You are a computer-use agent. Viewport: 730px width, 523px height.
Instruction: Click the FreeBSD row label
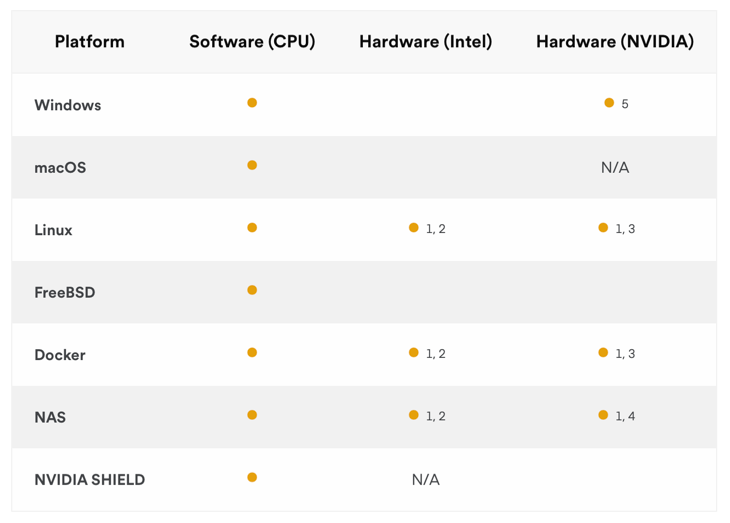(x=65, y=293)
